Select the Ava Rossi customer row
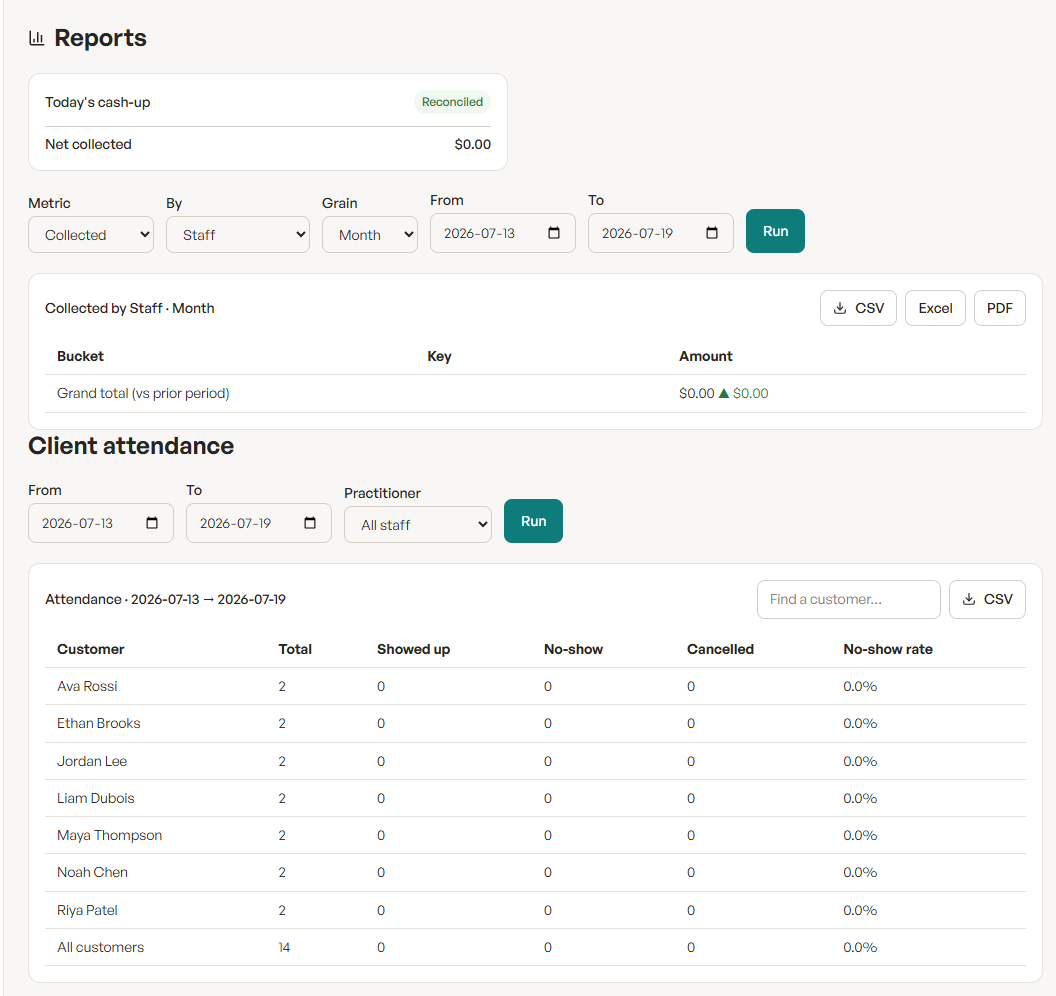This screenshot has height=996, width=1056. pos(535,686)
